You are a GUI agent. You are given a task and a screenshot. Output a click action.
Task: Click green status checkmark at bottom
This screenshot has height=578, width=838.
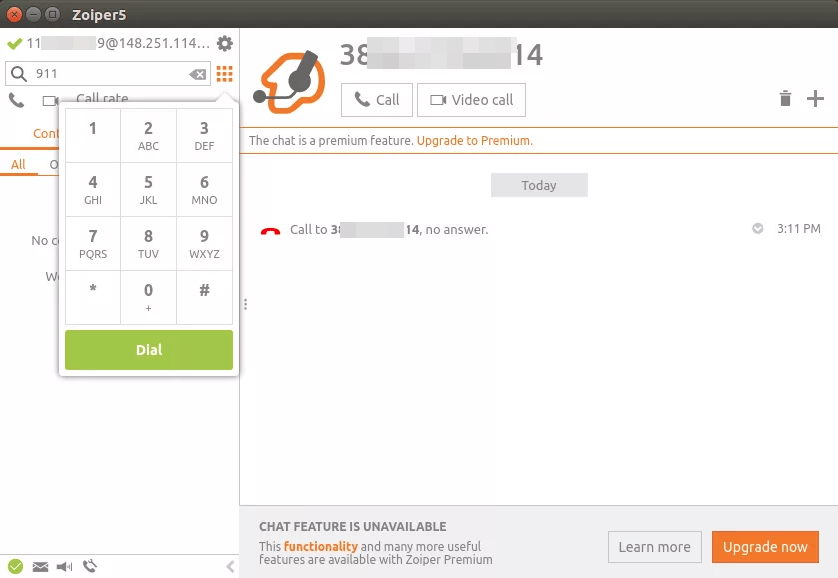[x=15, y=566]
